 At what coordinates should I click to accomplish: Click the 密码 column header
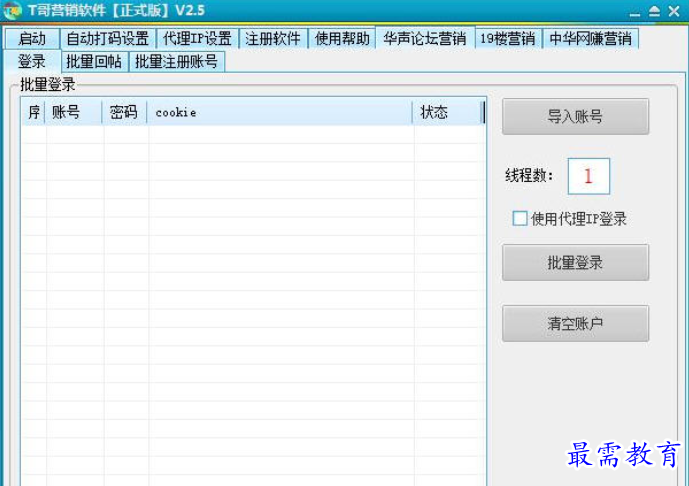coord(125,112)
